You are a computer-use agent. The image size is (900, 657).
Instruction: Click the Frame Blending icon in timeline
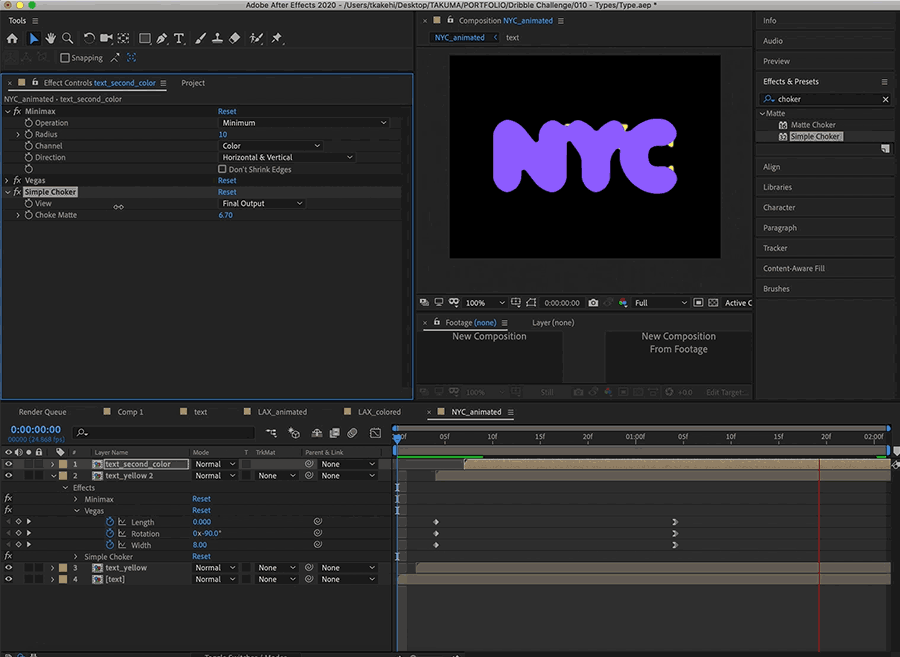click(x=335, y=433)
